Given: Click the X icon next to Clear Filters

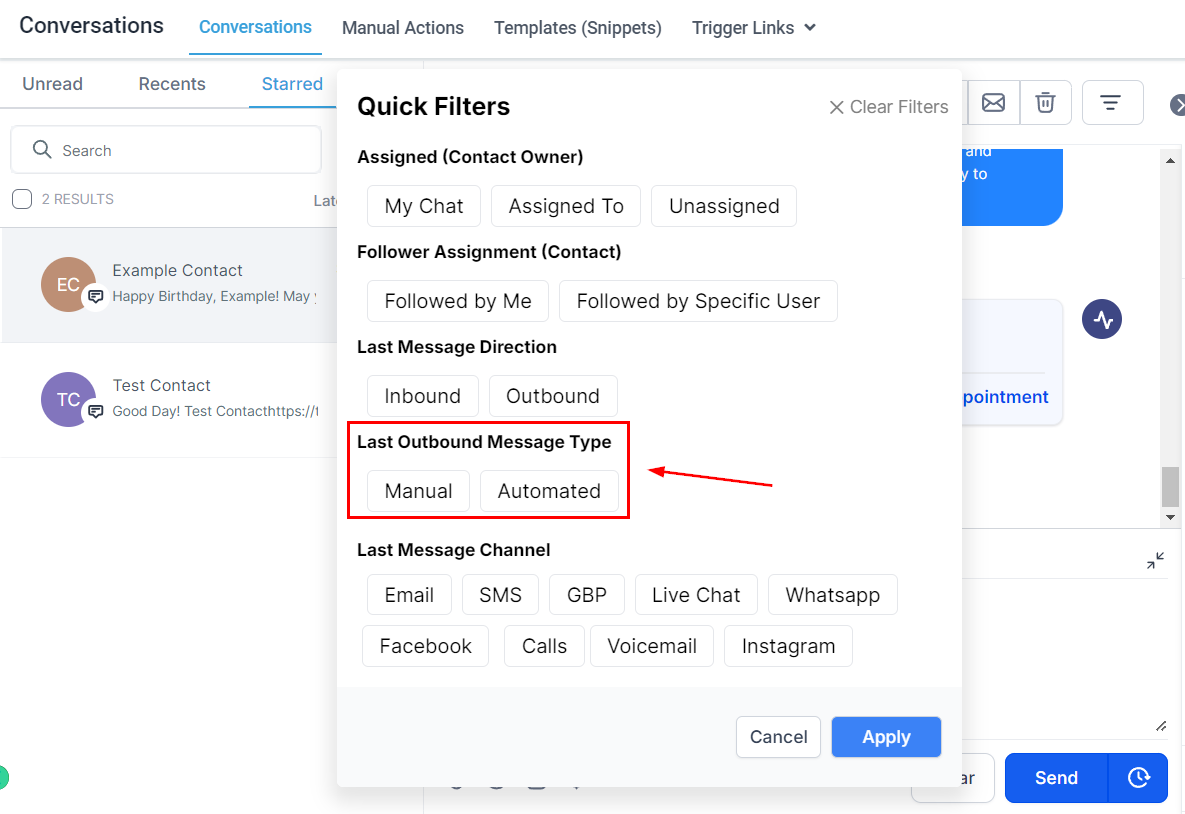Looking at the screenshot, I should (x=836, y=107).
